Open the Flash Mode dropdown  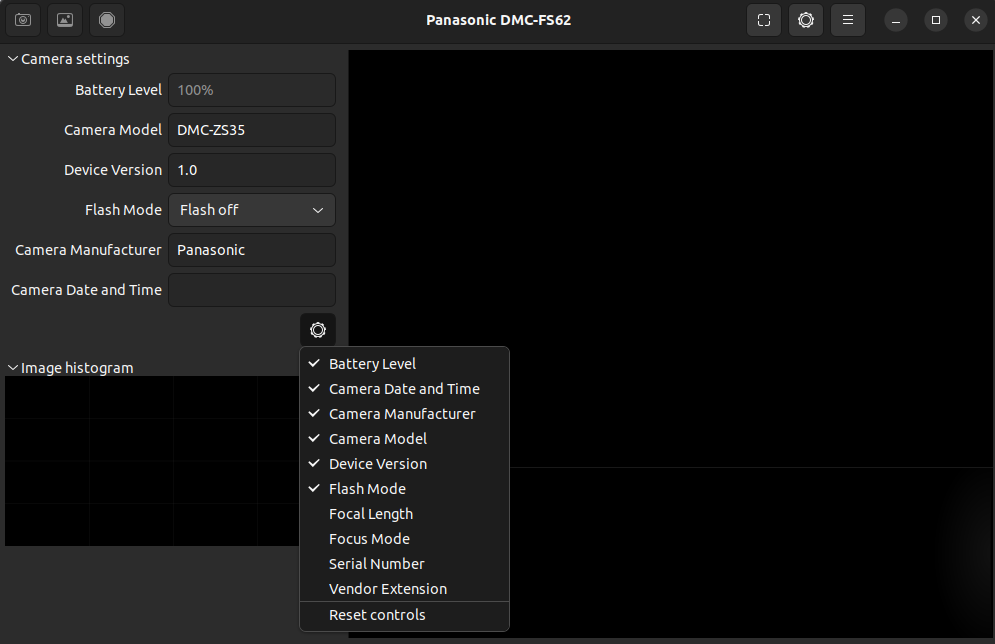[x=252, y=210]
